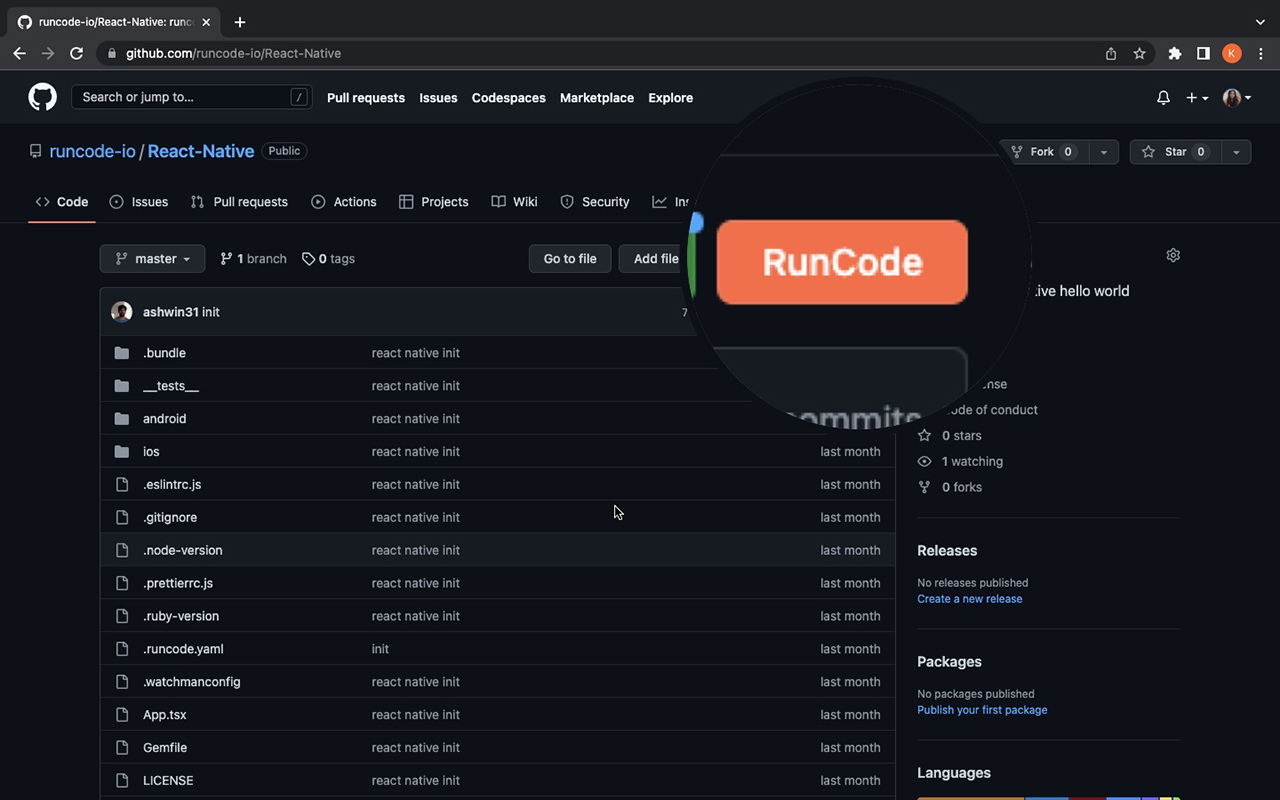The width and height of the screenshot is (1280, 800).
Task: Bookmark this page with the star icon
Action: tap(1139, 54)
